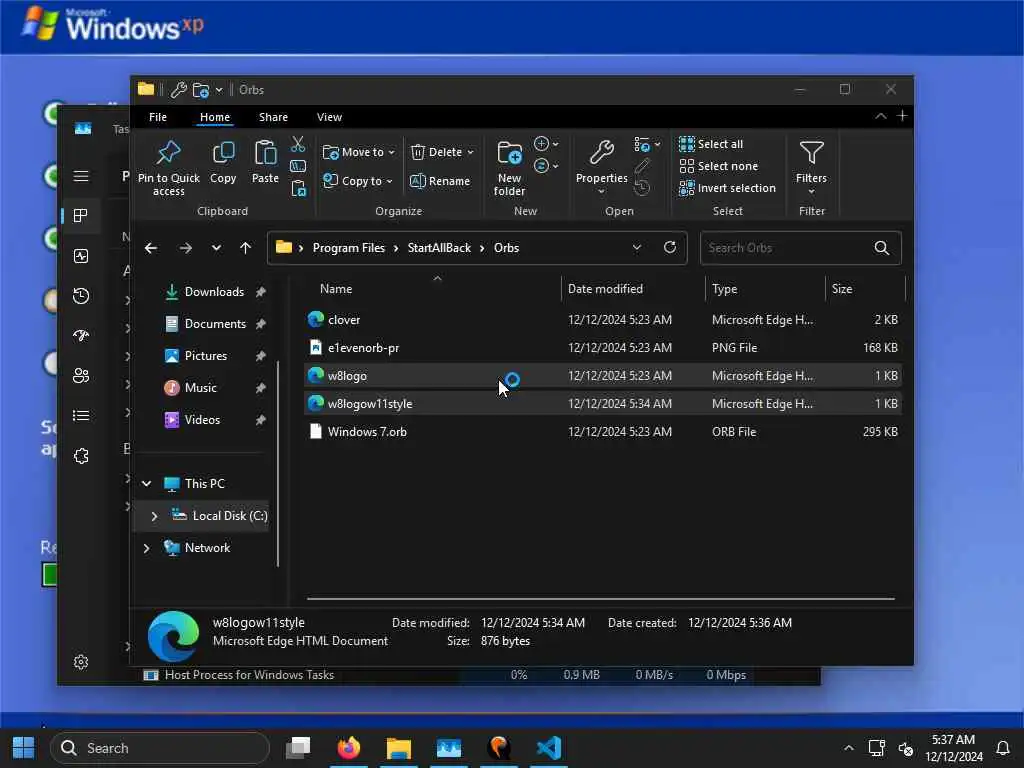Open the File menu
This screenshot has height=768, width=1024.
point(158,117)
